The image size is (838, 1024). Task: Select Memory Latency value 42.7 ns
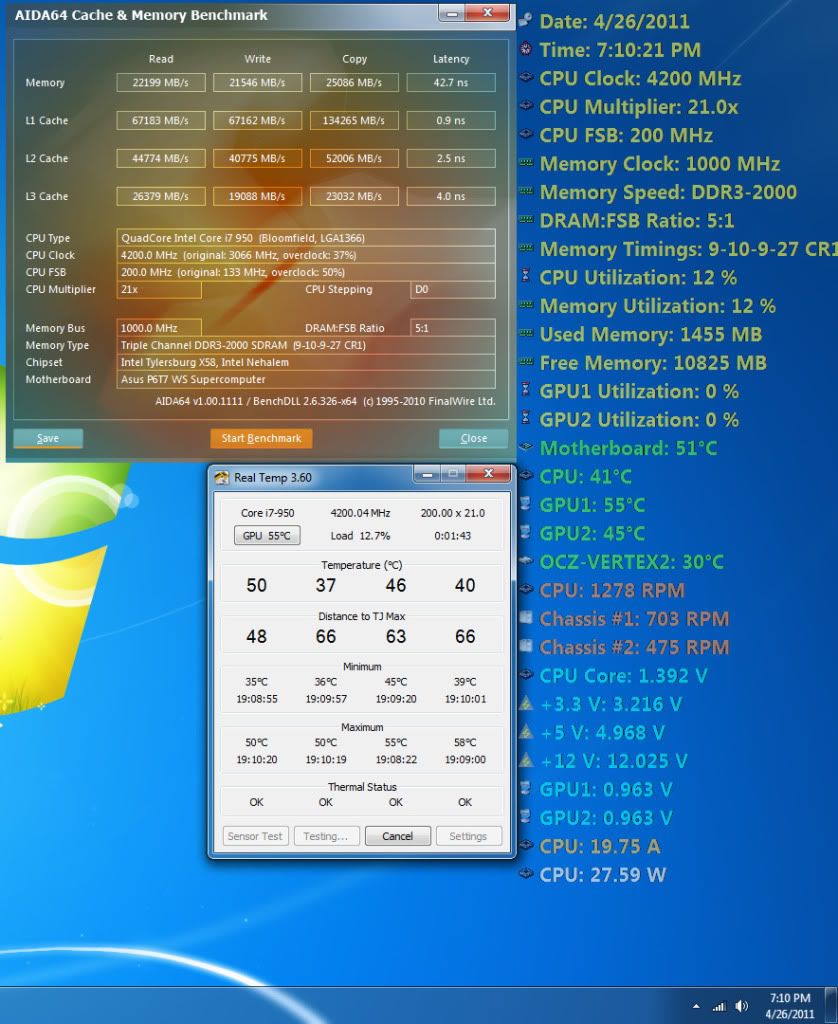point(451,83)
